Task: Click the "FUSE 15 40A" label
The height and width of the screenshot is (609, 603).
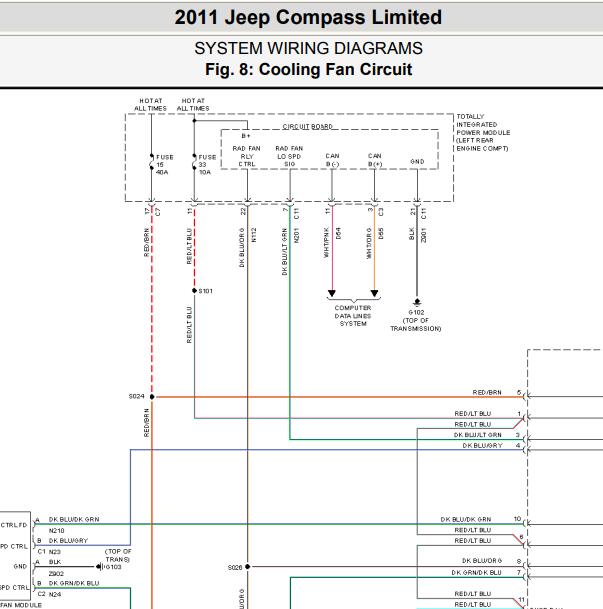Action: [165, 165]
